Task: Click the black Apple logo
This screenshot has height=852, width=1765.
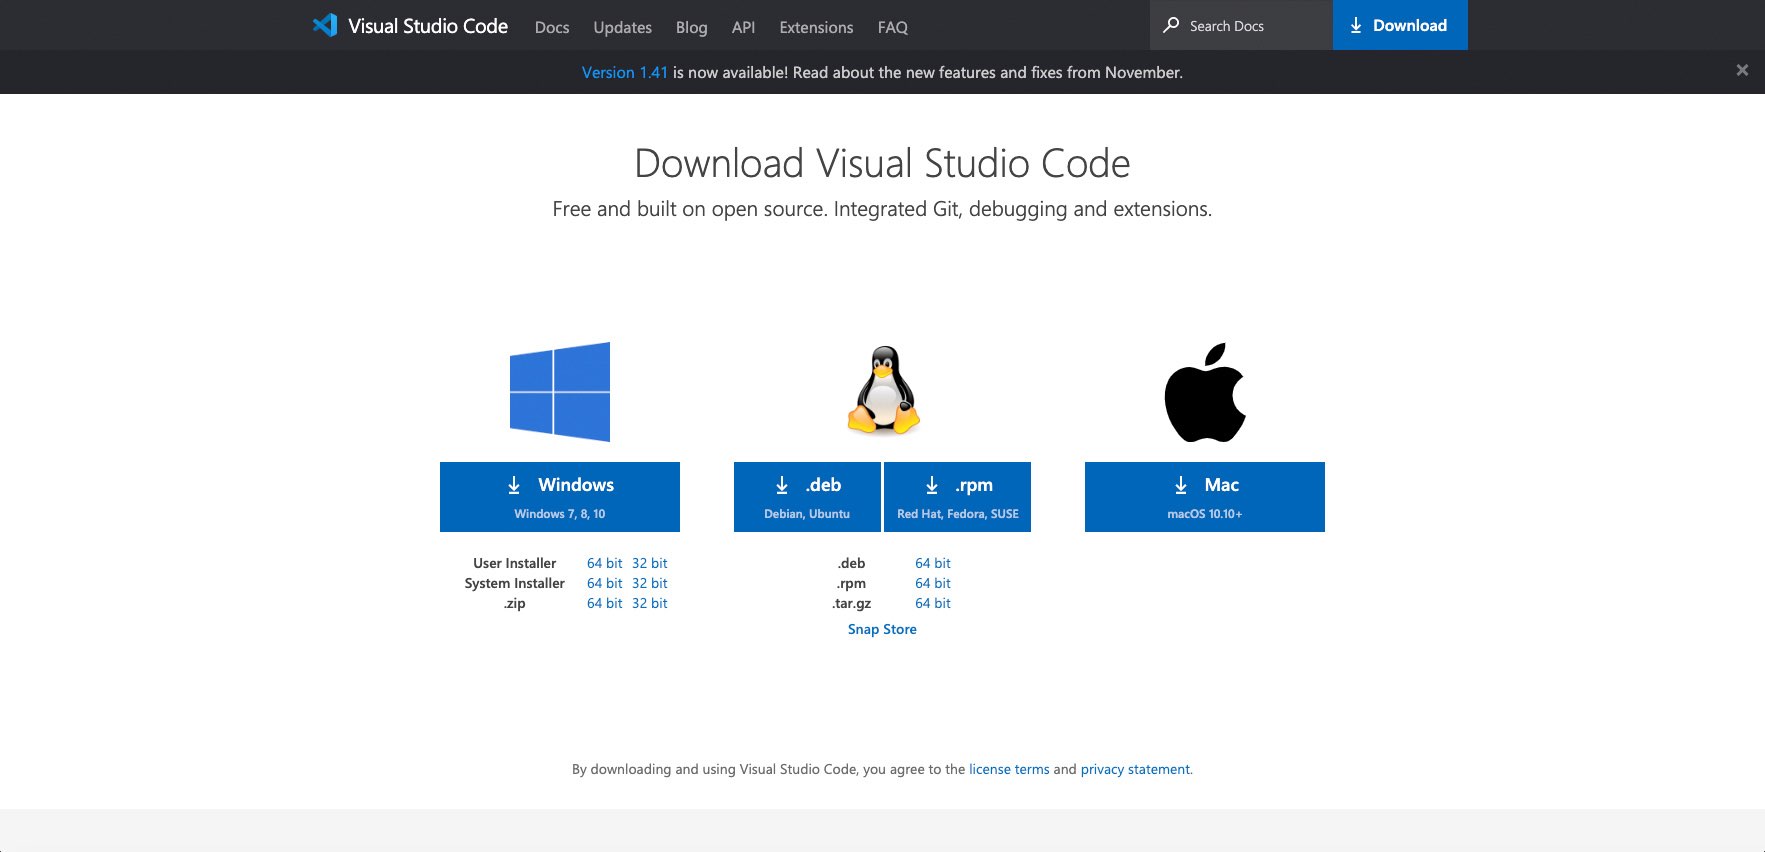Action: click(1205, 393)
